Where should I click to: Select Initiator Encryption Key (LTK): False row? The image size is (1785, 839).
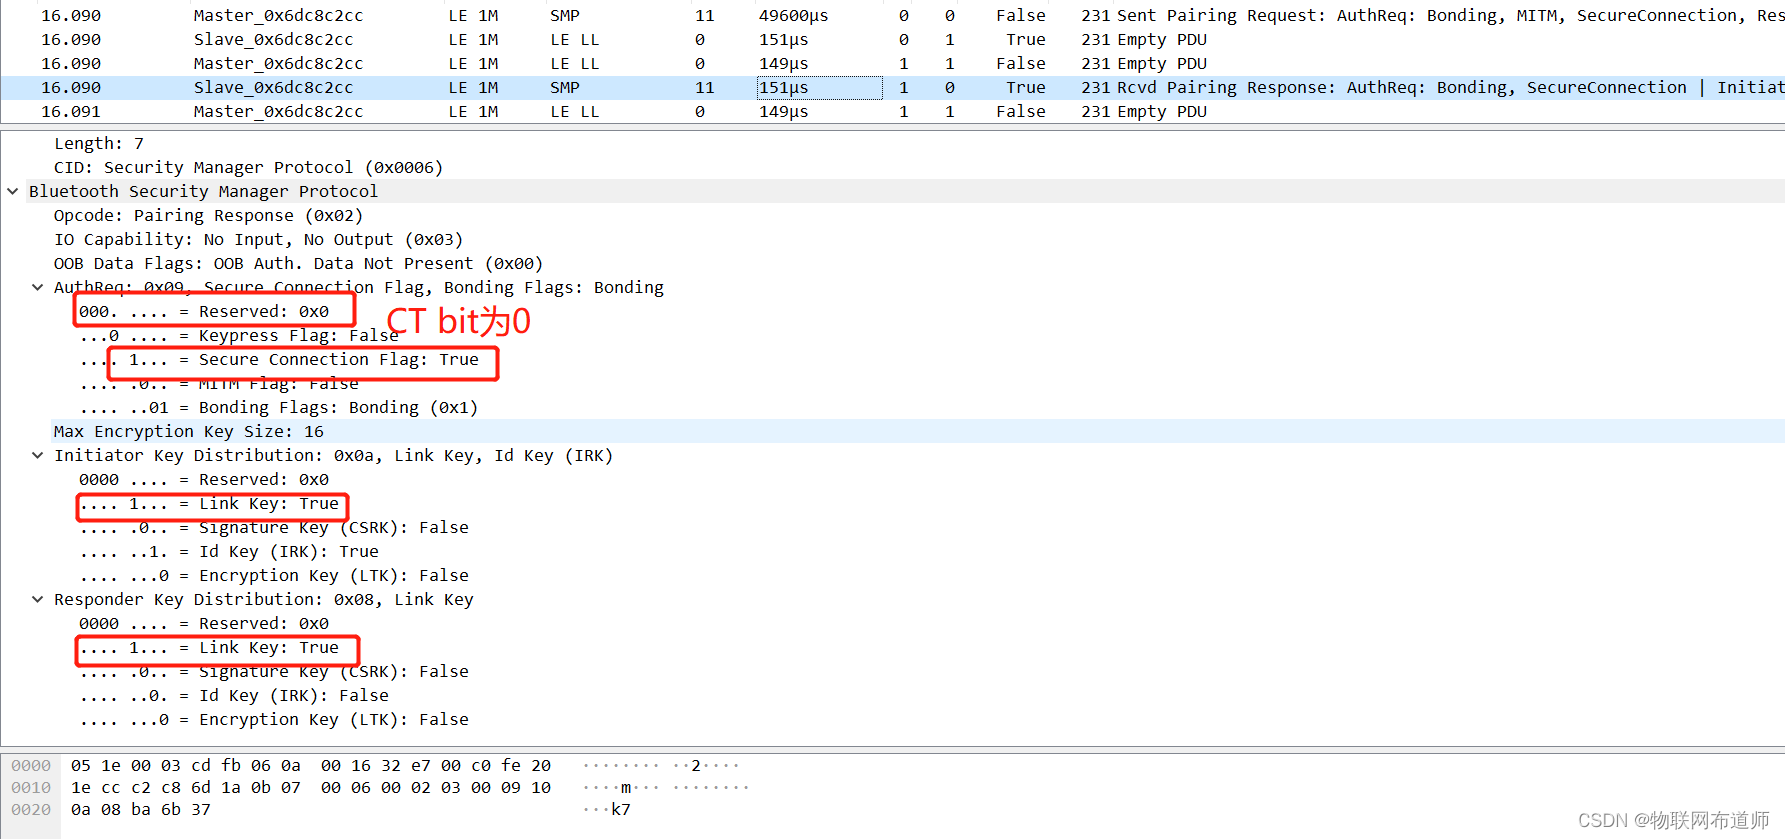pyautogui.click(x=274, y=575)
